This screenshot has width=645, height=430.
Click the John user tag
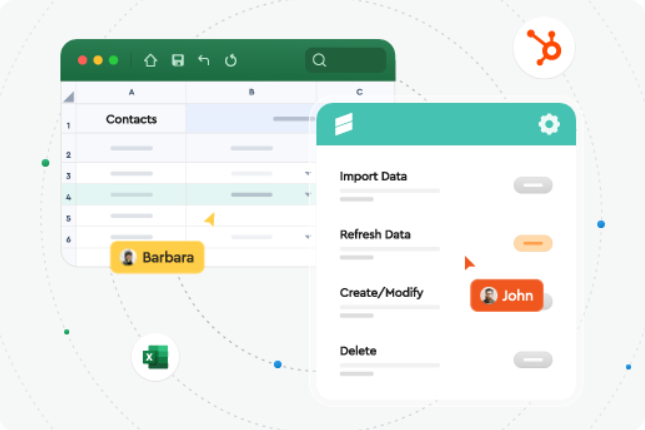click(x=506, y=295)
